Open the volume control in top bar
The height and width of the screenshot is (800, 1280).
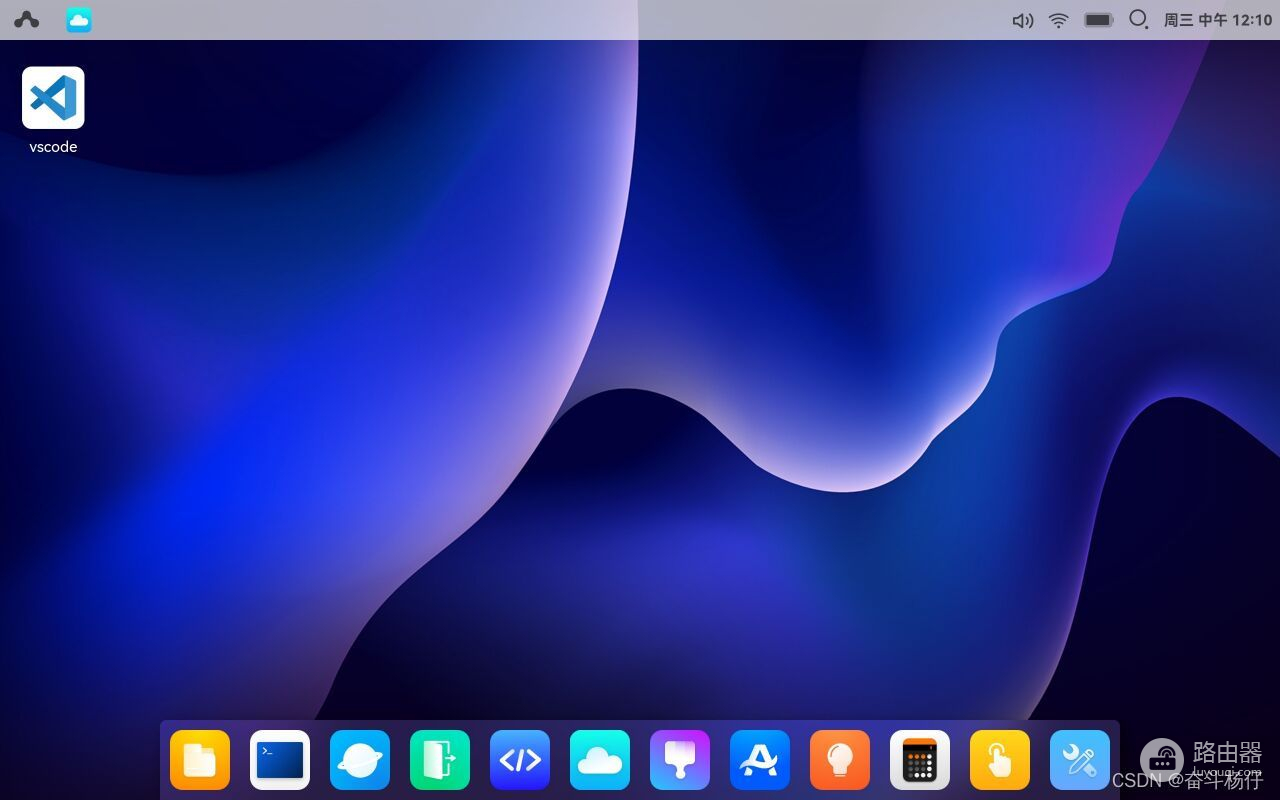click(1022, 20)
